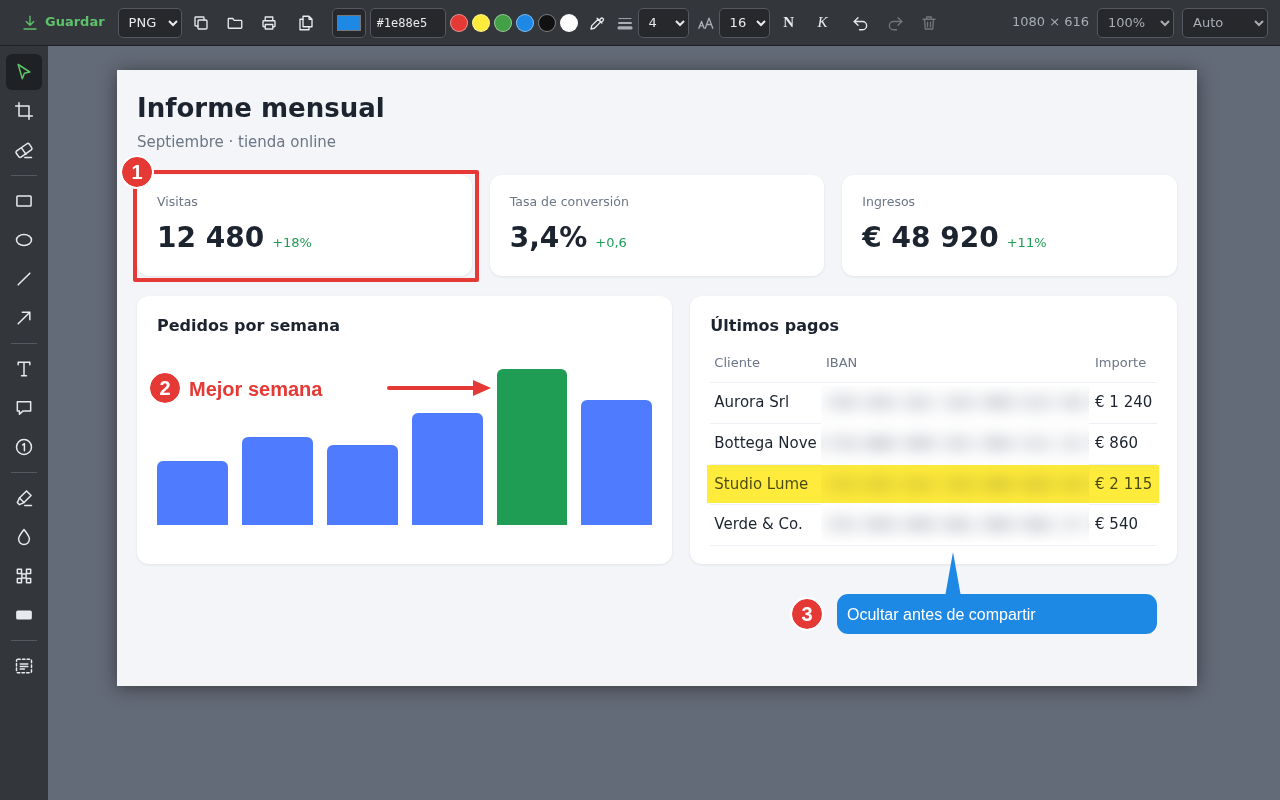Click the 'Mejor semana' text annotation
Viewport: 1280px width, 800px height.
256,389
